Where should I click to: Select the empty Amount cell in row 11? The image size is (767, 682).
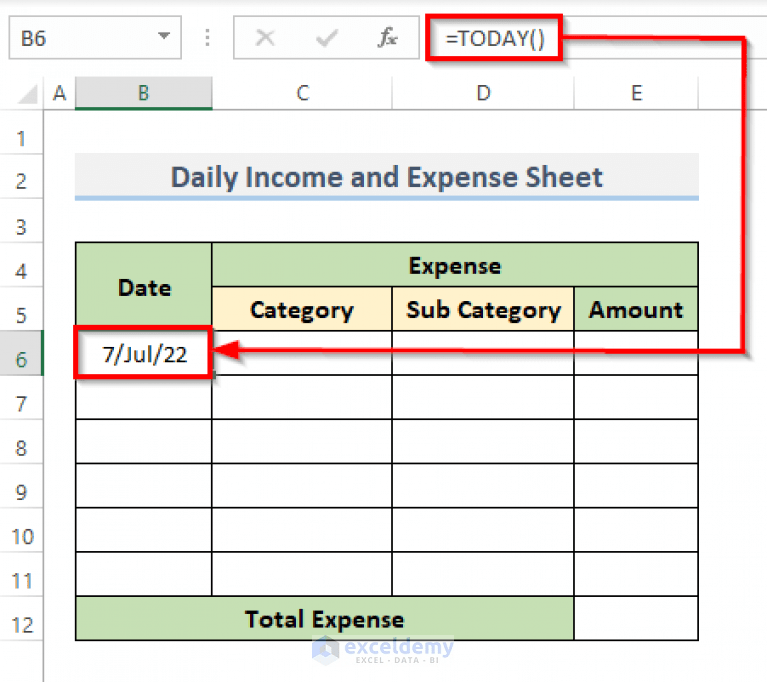tap(636, 574)
